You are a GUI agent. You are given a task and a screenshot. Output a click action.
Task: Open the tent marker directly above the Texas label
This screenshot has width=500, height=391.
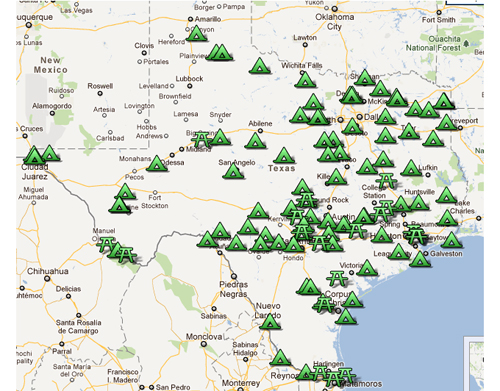coord(284,155)
